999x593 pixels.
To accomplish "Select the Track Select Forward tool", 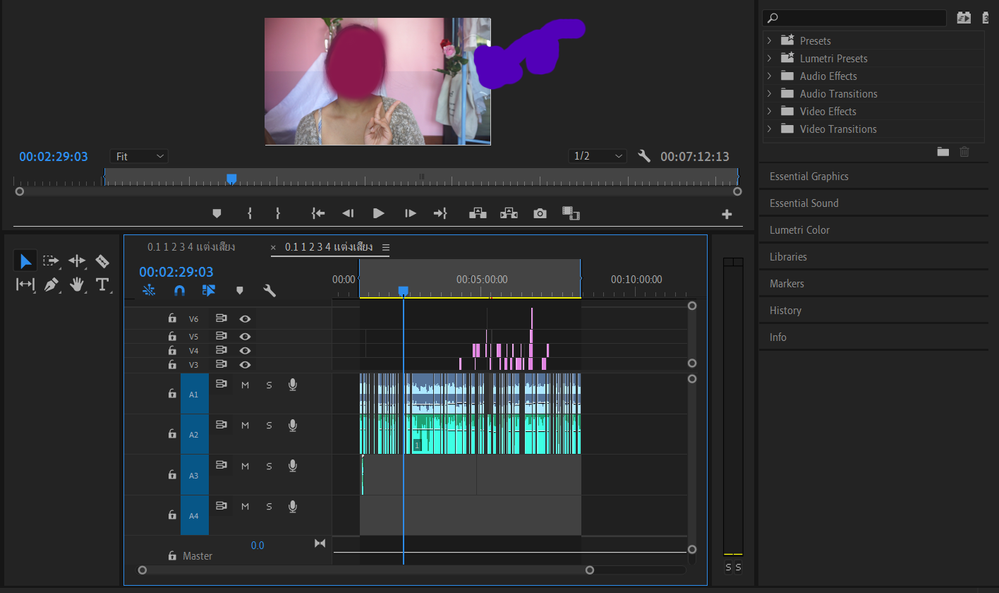I will [51, 261].
